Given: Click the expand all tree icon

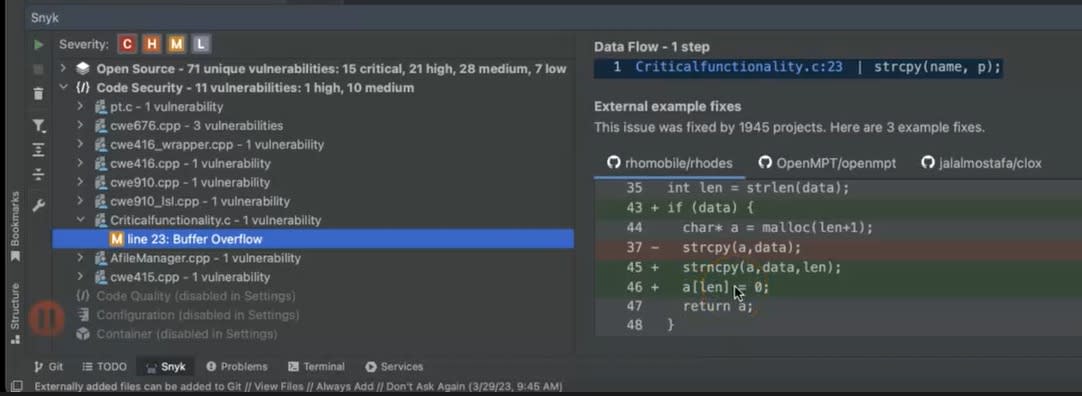Looking at the screenshot, I should 39,150.
